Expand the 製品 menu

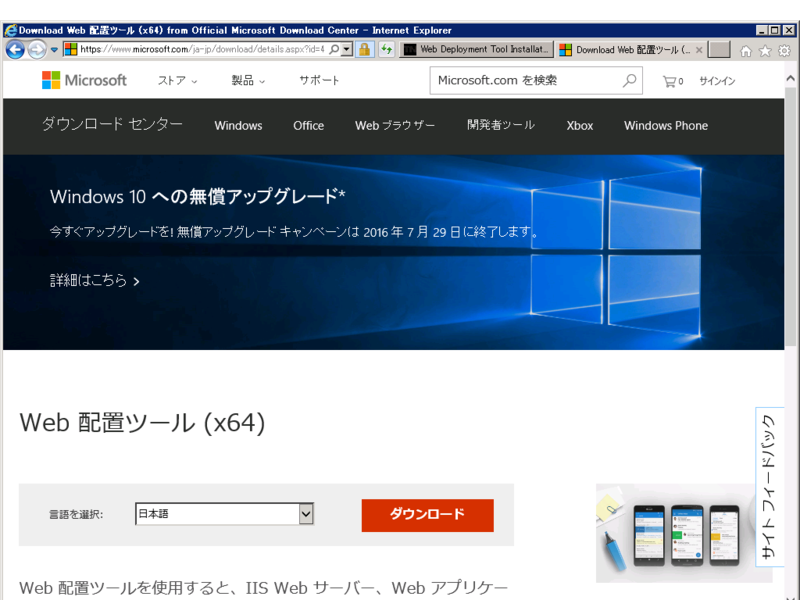pos(248,81)
